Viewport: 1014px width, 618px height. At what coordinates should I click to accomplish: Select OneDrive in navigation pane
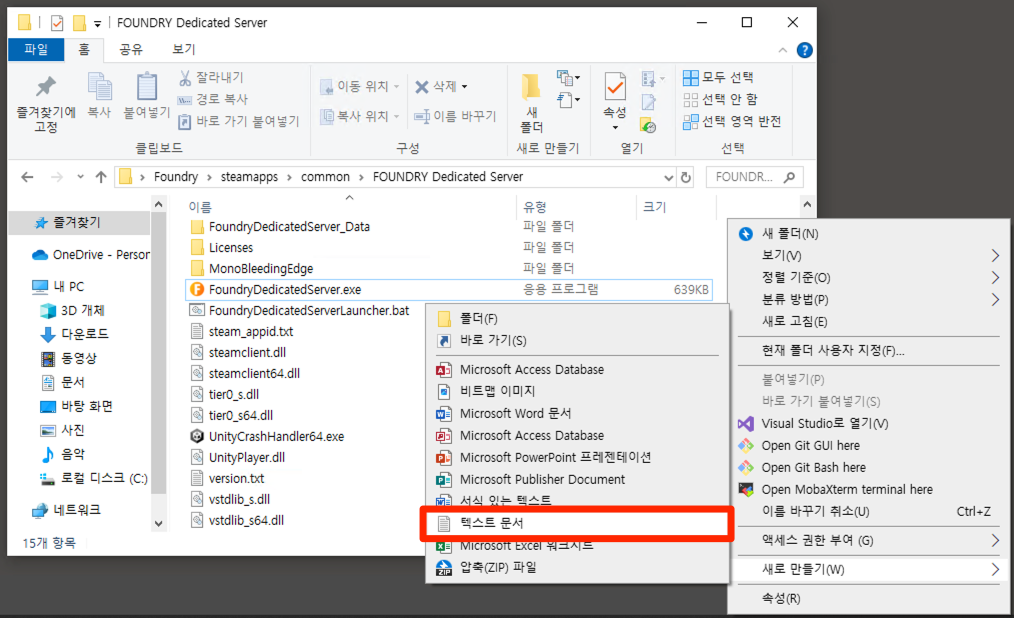pos(91,255)
